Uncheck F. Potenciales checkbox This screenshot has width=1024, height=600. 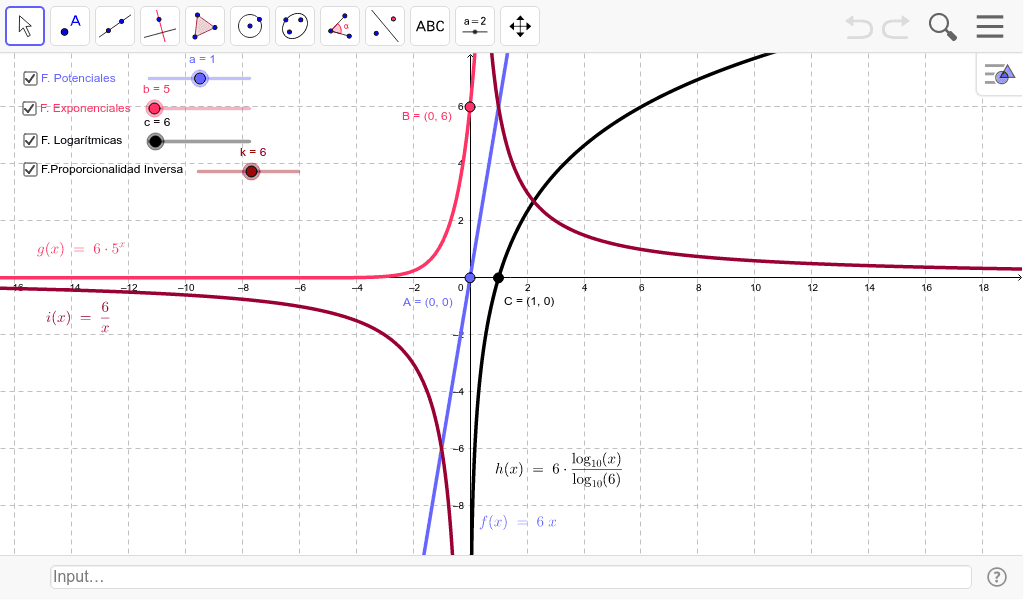(29, 78)
